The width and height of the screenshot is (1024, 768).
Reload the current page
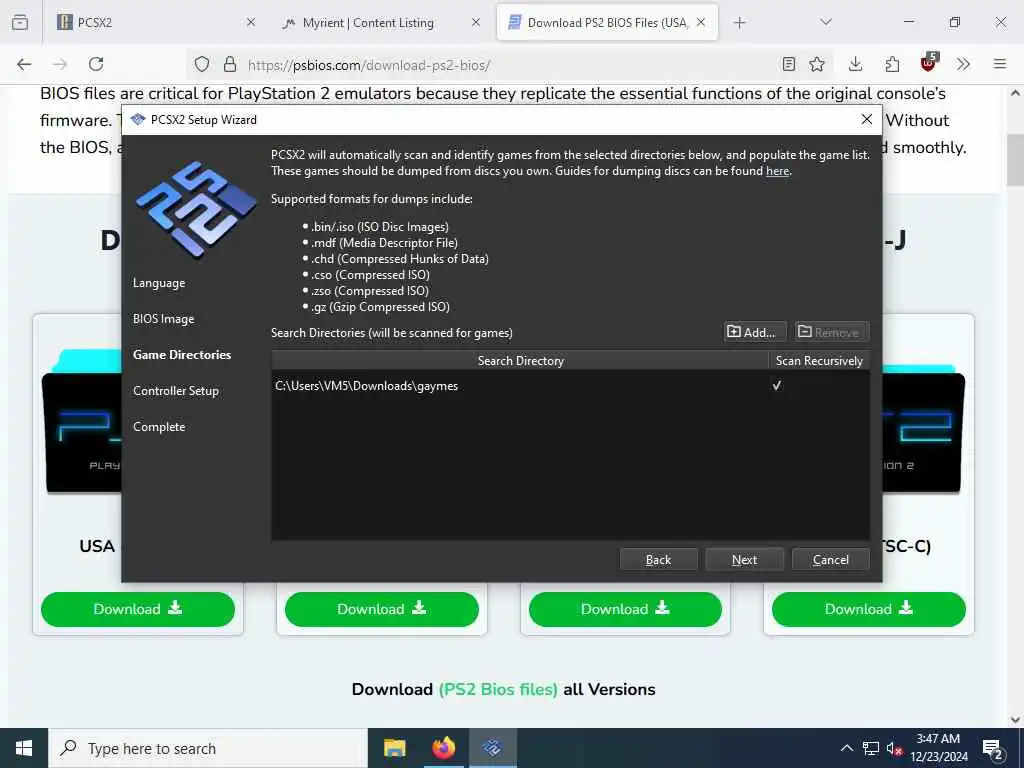[x=97, y=64]
